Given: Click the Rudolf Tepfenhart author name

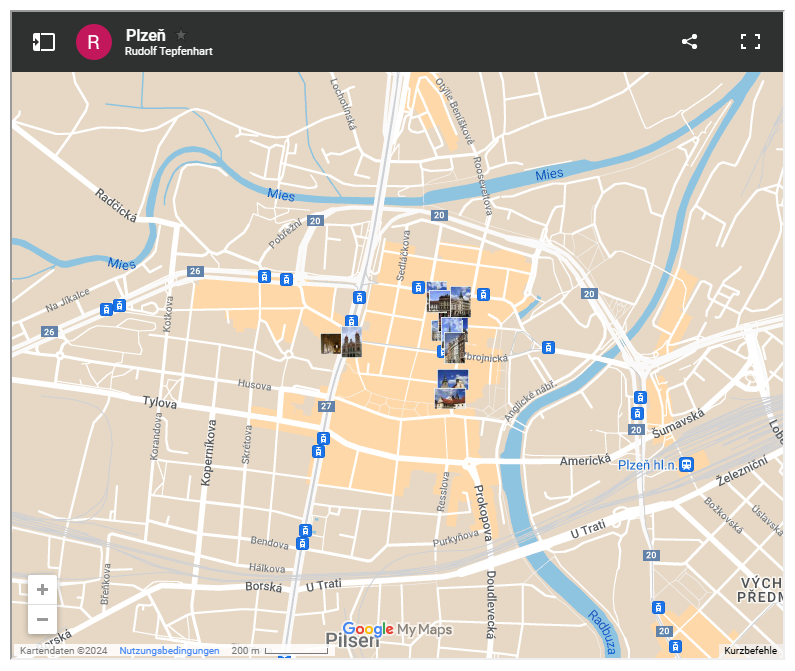Looking at the screenshot, I should 168,52.
